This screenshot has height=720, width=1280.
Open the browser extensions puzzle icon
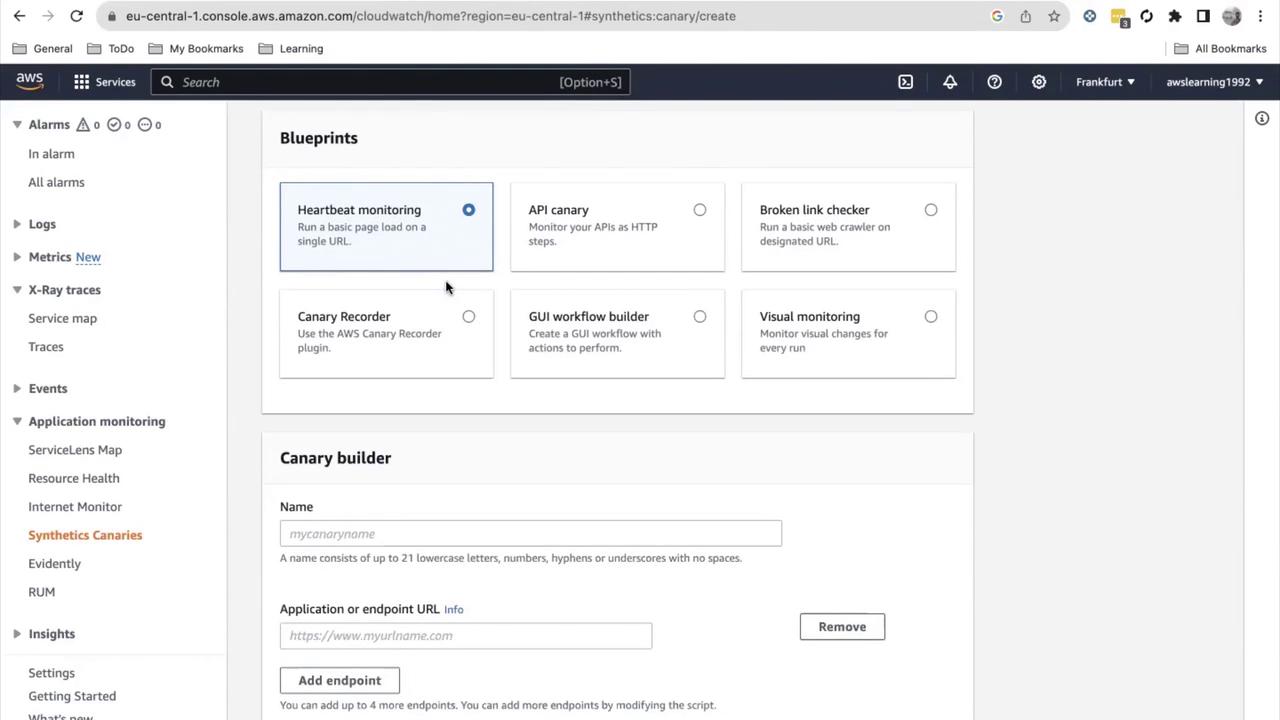(1175, 16)
